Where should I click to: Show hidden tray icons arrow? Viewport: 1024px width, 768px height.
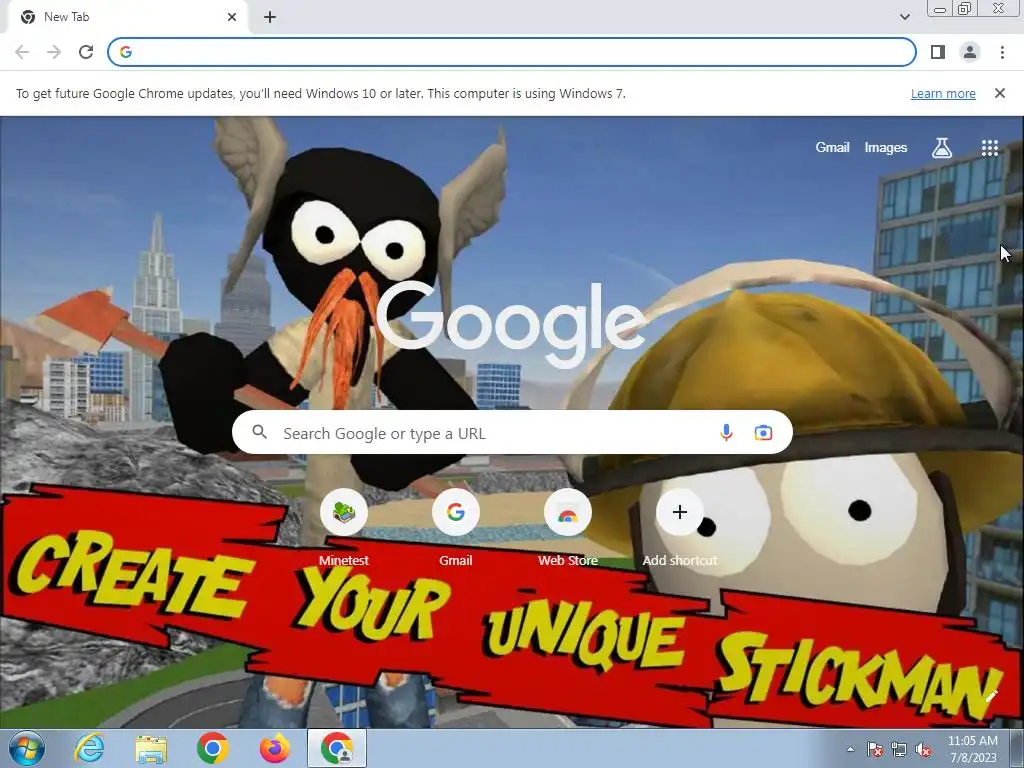coord(850,750)
